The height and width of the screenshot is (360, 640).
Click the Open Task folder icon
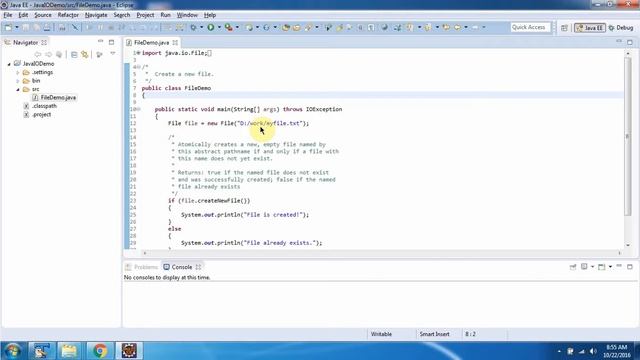click(x=297, y=27)
